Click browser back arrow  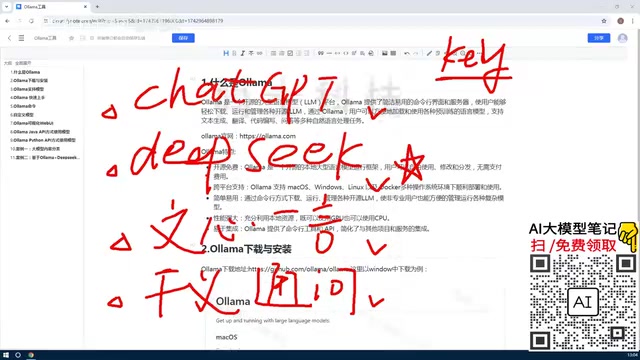pos(7,21)
